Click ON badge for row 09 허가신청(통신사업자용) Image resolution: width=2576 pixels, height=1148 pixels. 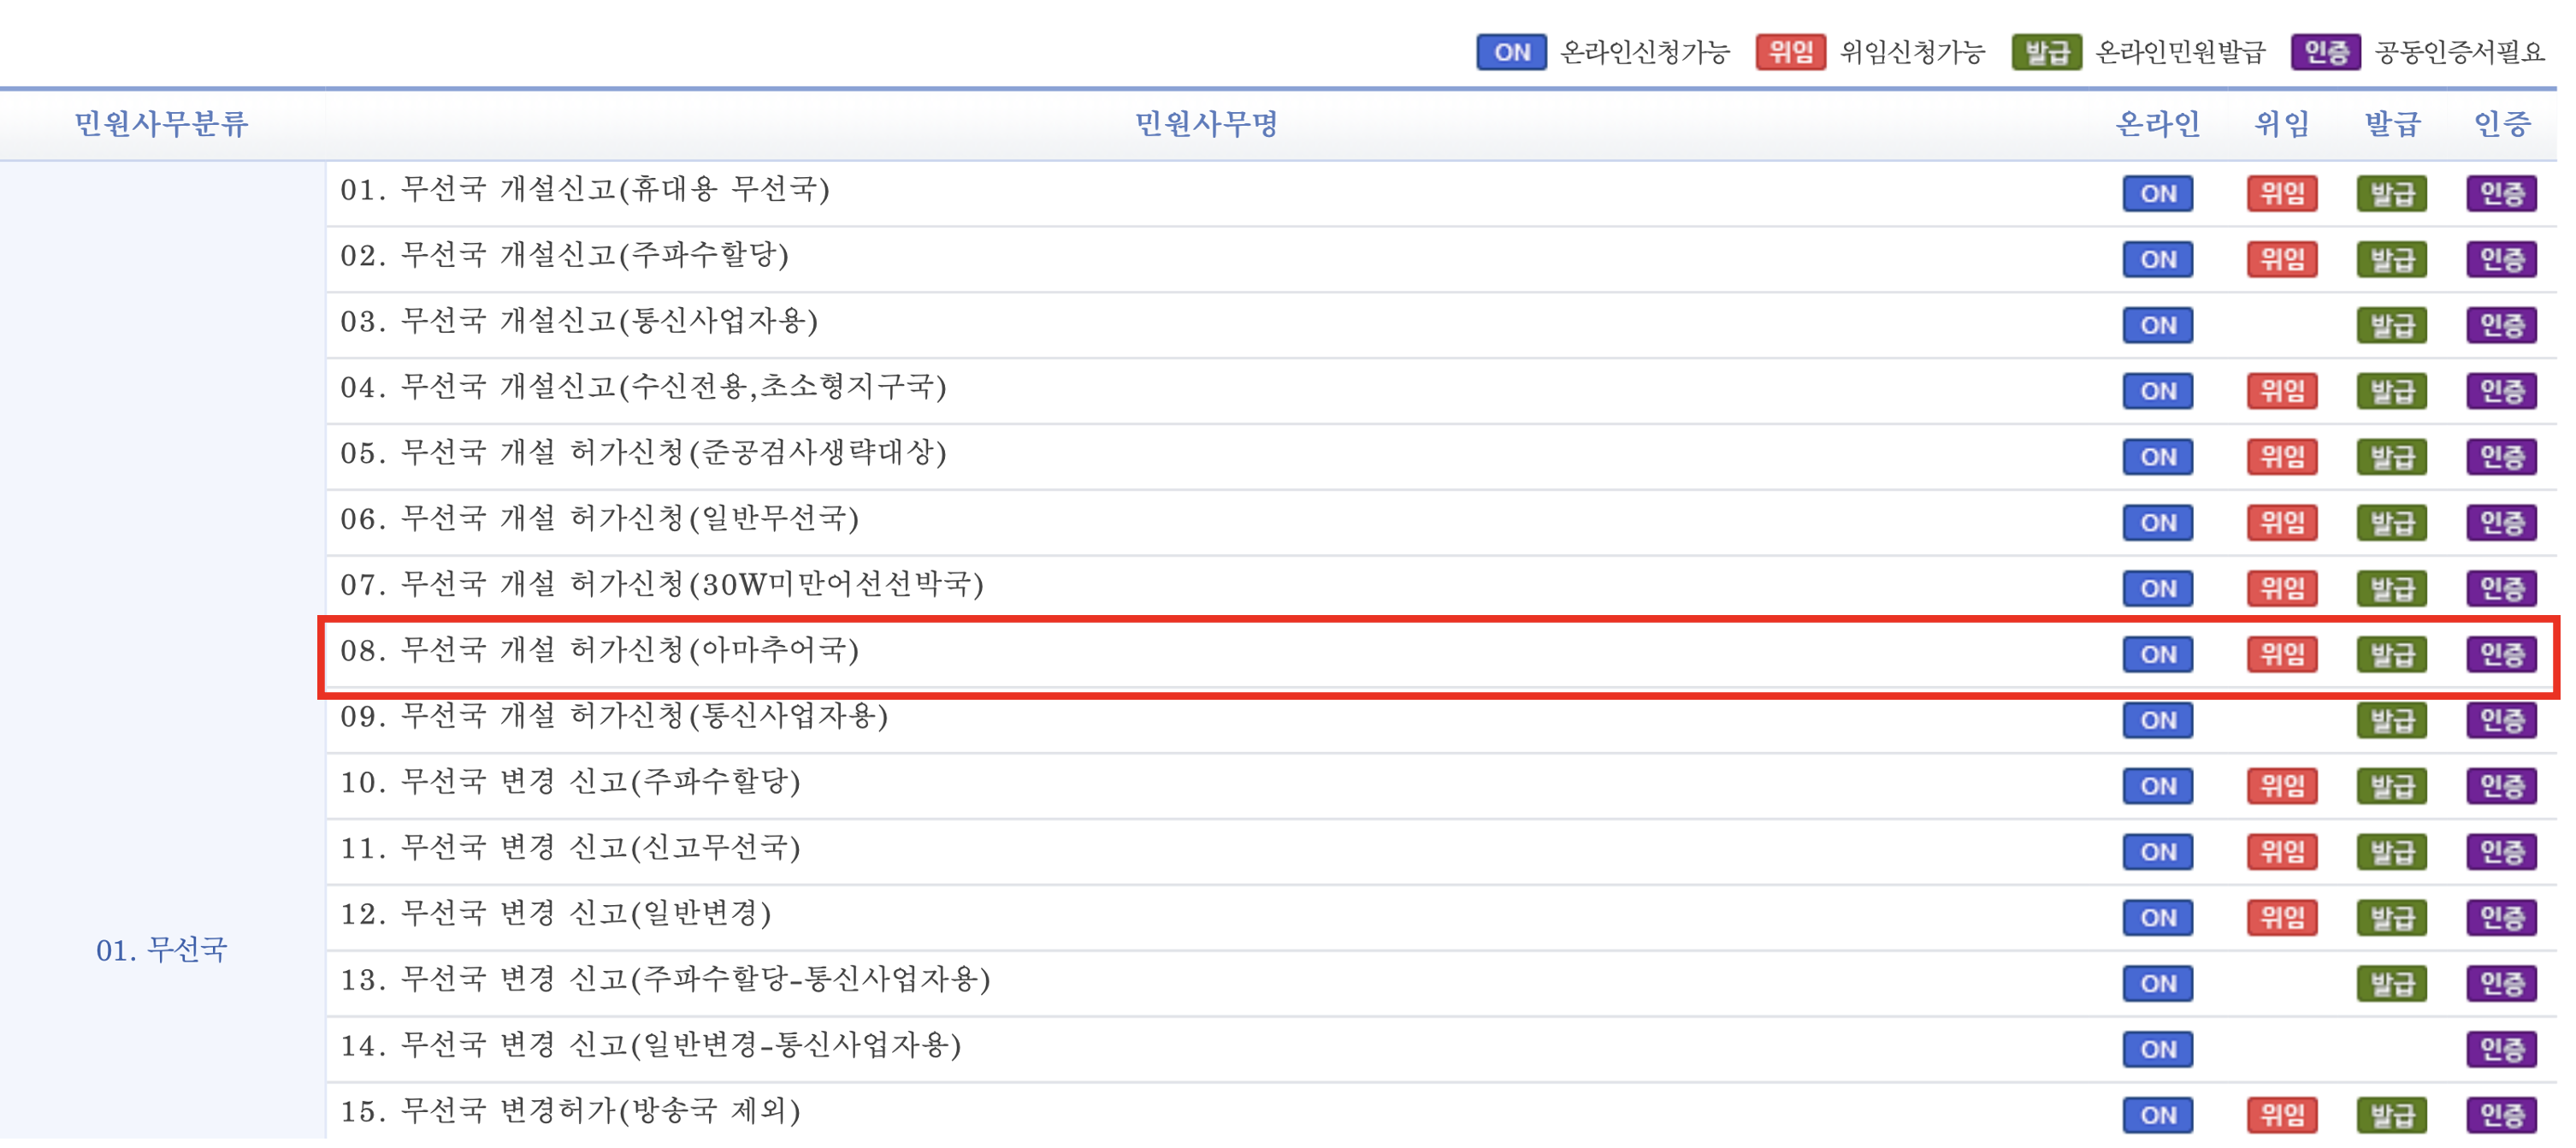point(2157,720)
